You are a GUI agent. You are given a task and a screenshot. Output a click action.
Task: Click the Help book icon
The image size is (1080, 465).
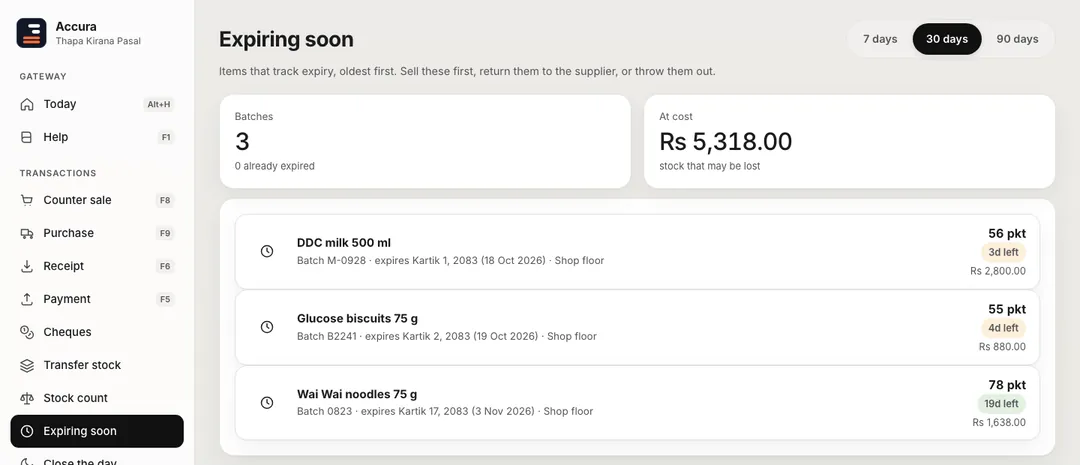[27, 137]
